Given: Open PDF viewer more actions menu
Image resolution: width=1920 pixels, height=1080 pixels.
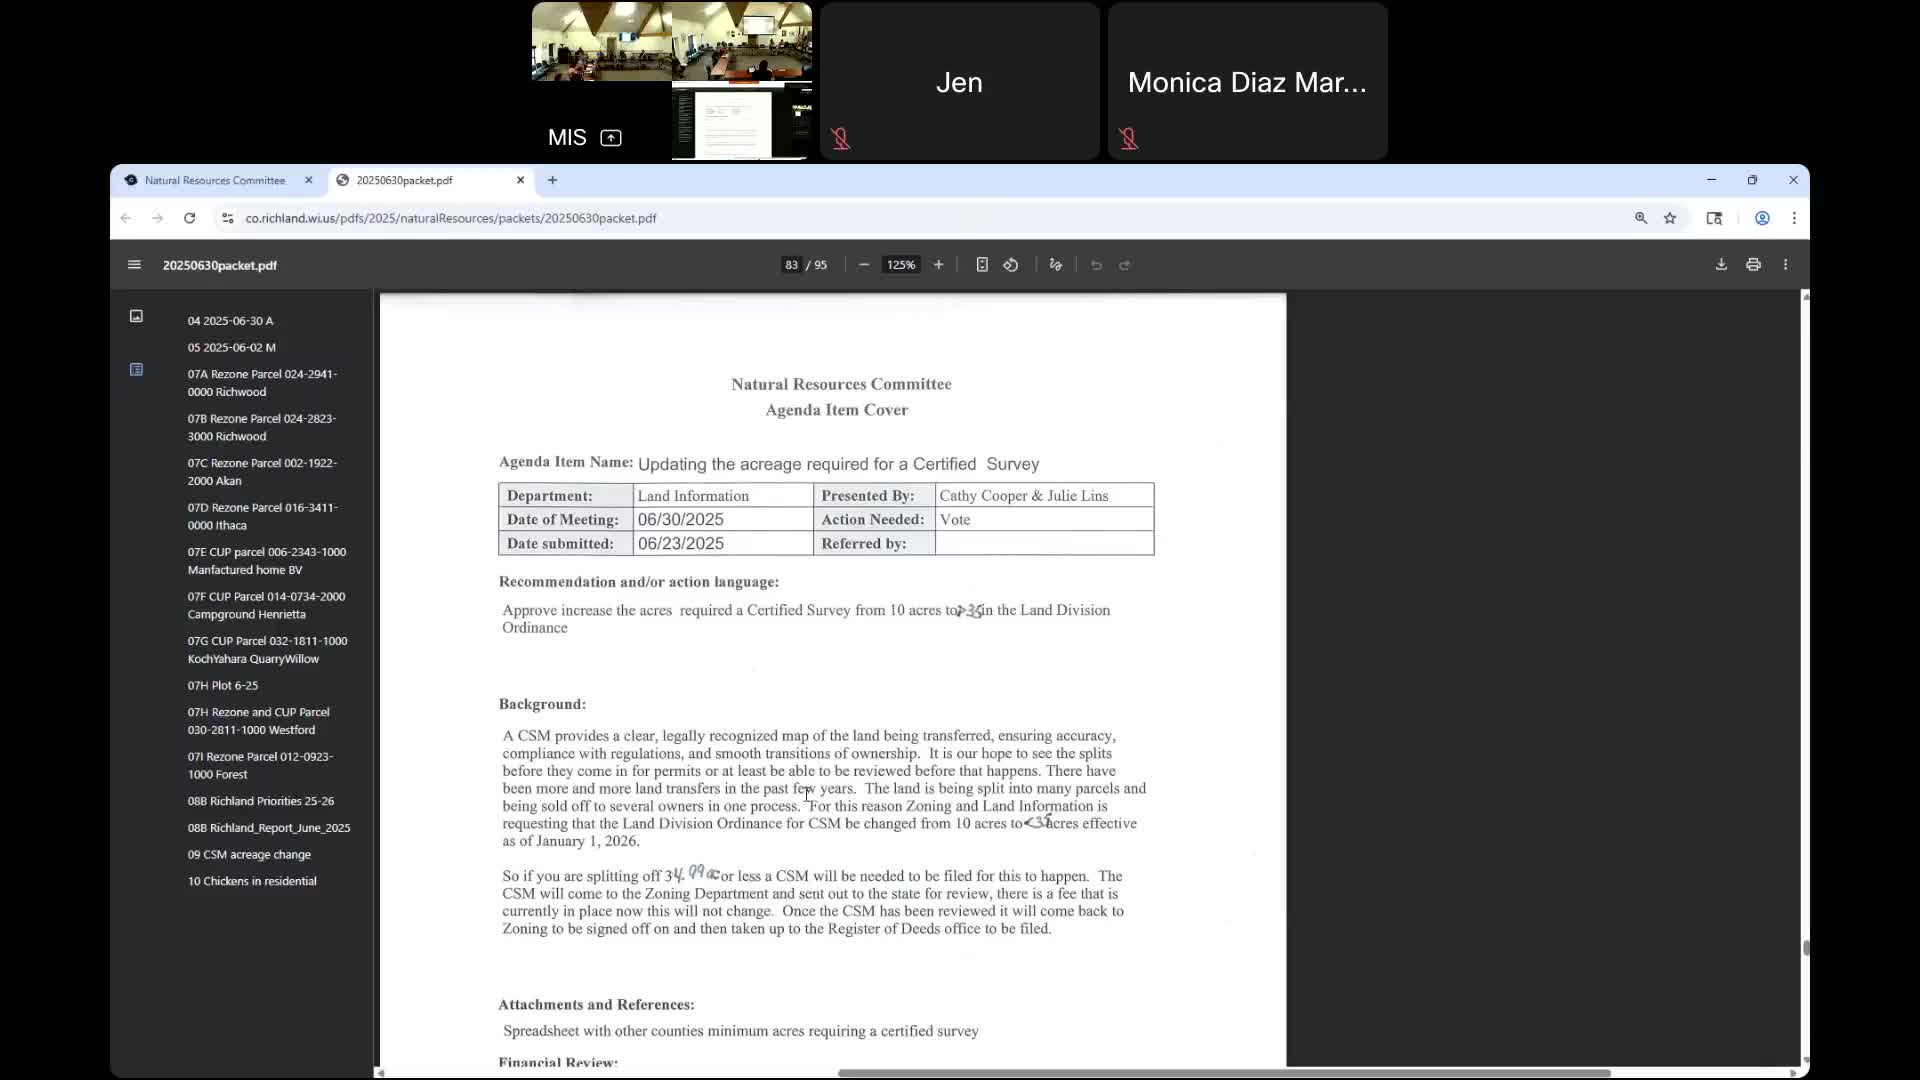Looking at the screenshot, I should 1785,265.
